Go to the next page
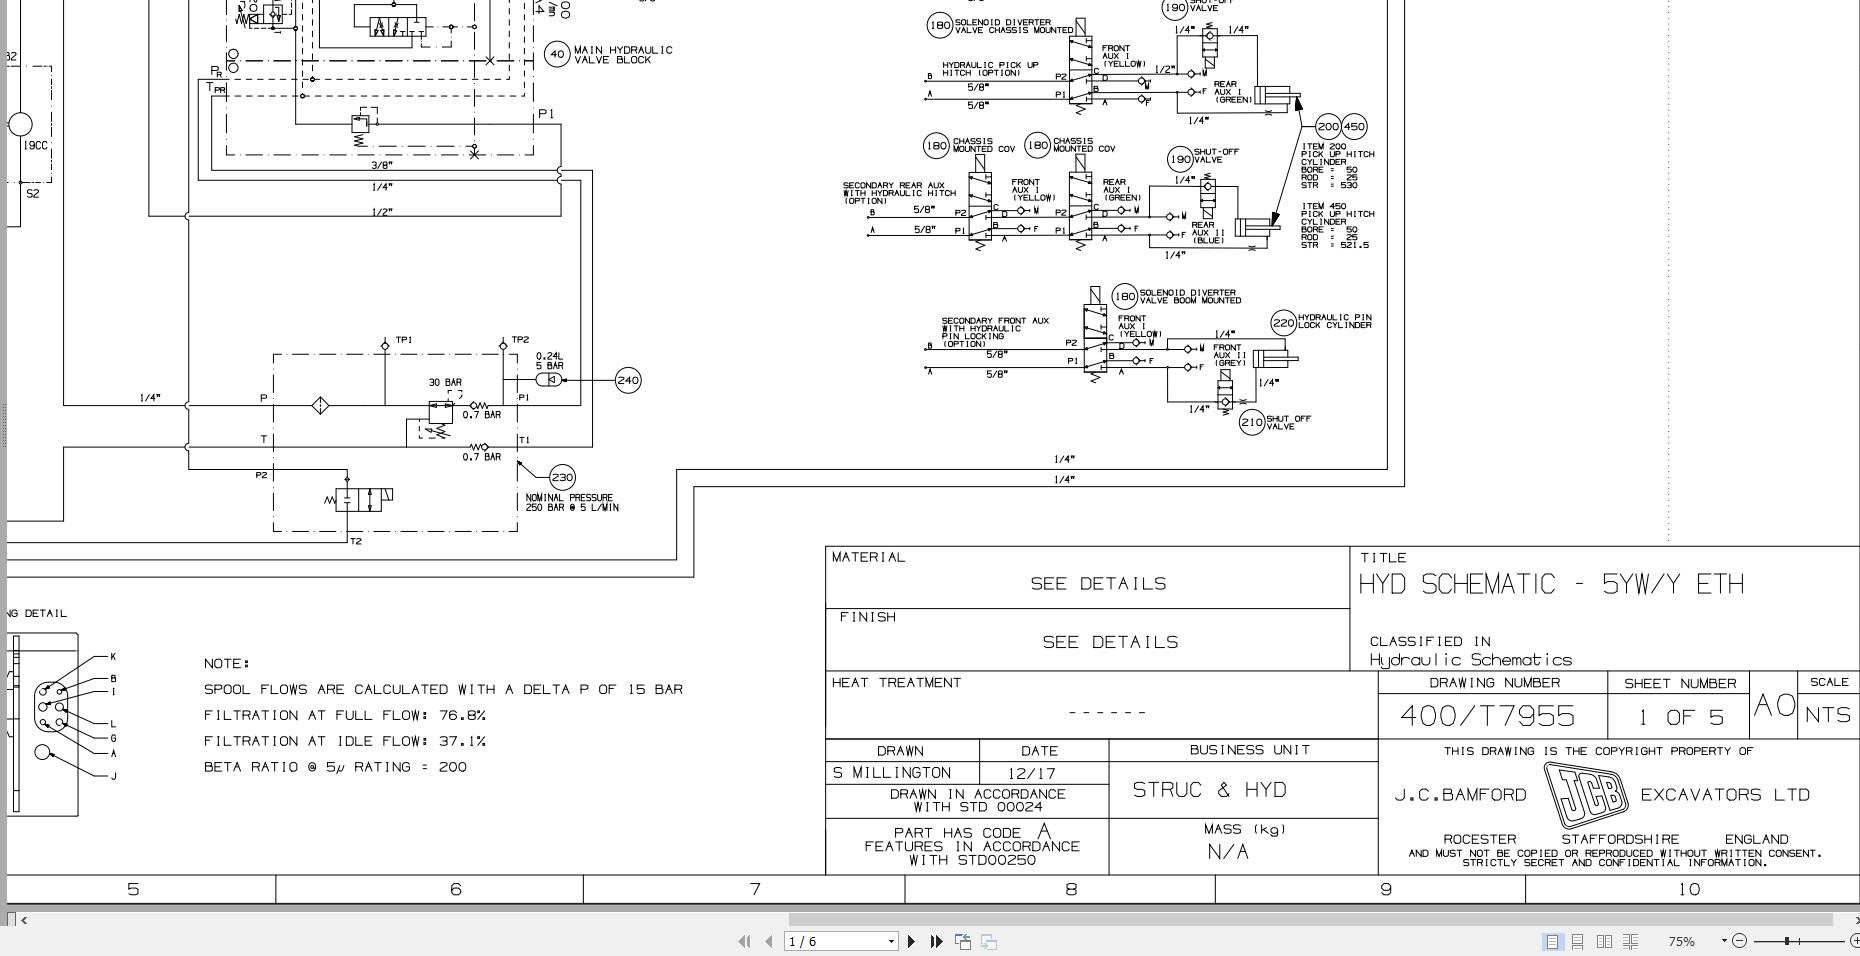1860x956 pixels. (x=911, y=941)
